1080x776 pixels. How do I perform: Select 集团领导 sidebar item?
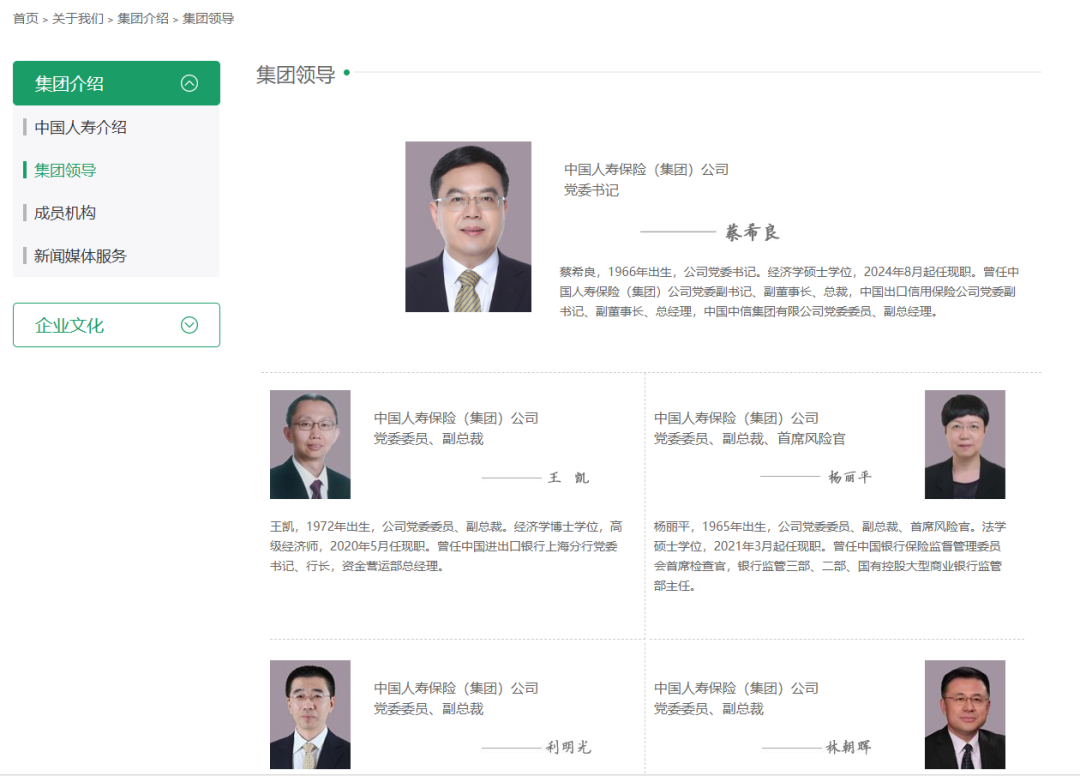pos(65,170)
